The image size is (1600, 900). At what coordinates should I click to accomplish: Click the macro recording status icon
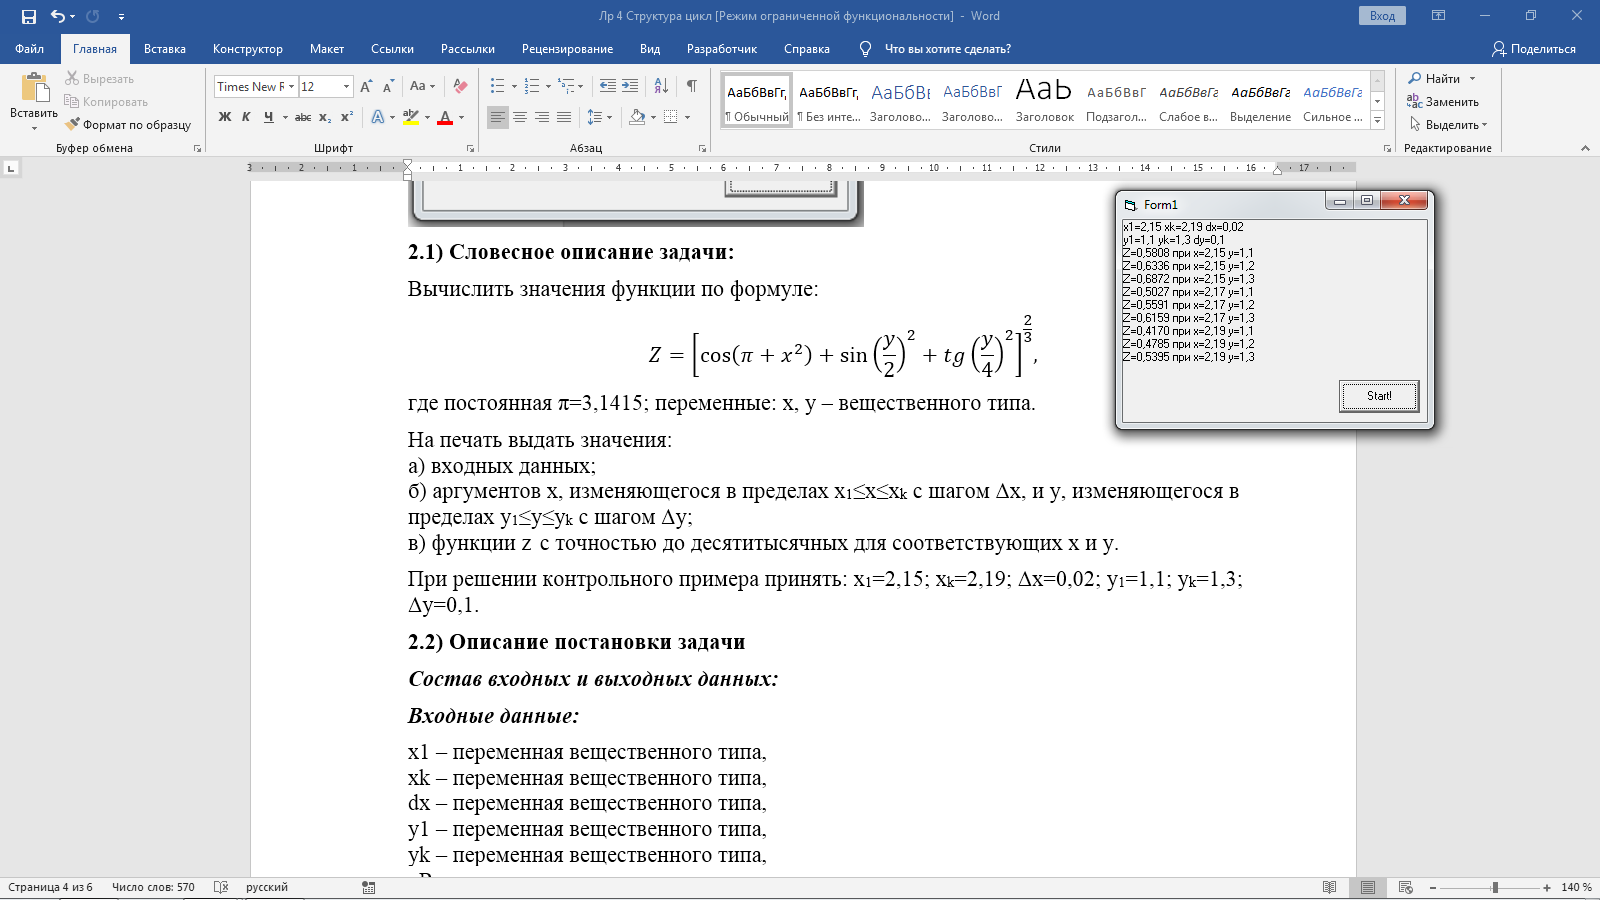369,887
